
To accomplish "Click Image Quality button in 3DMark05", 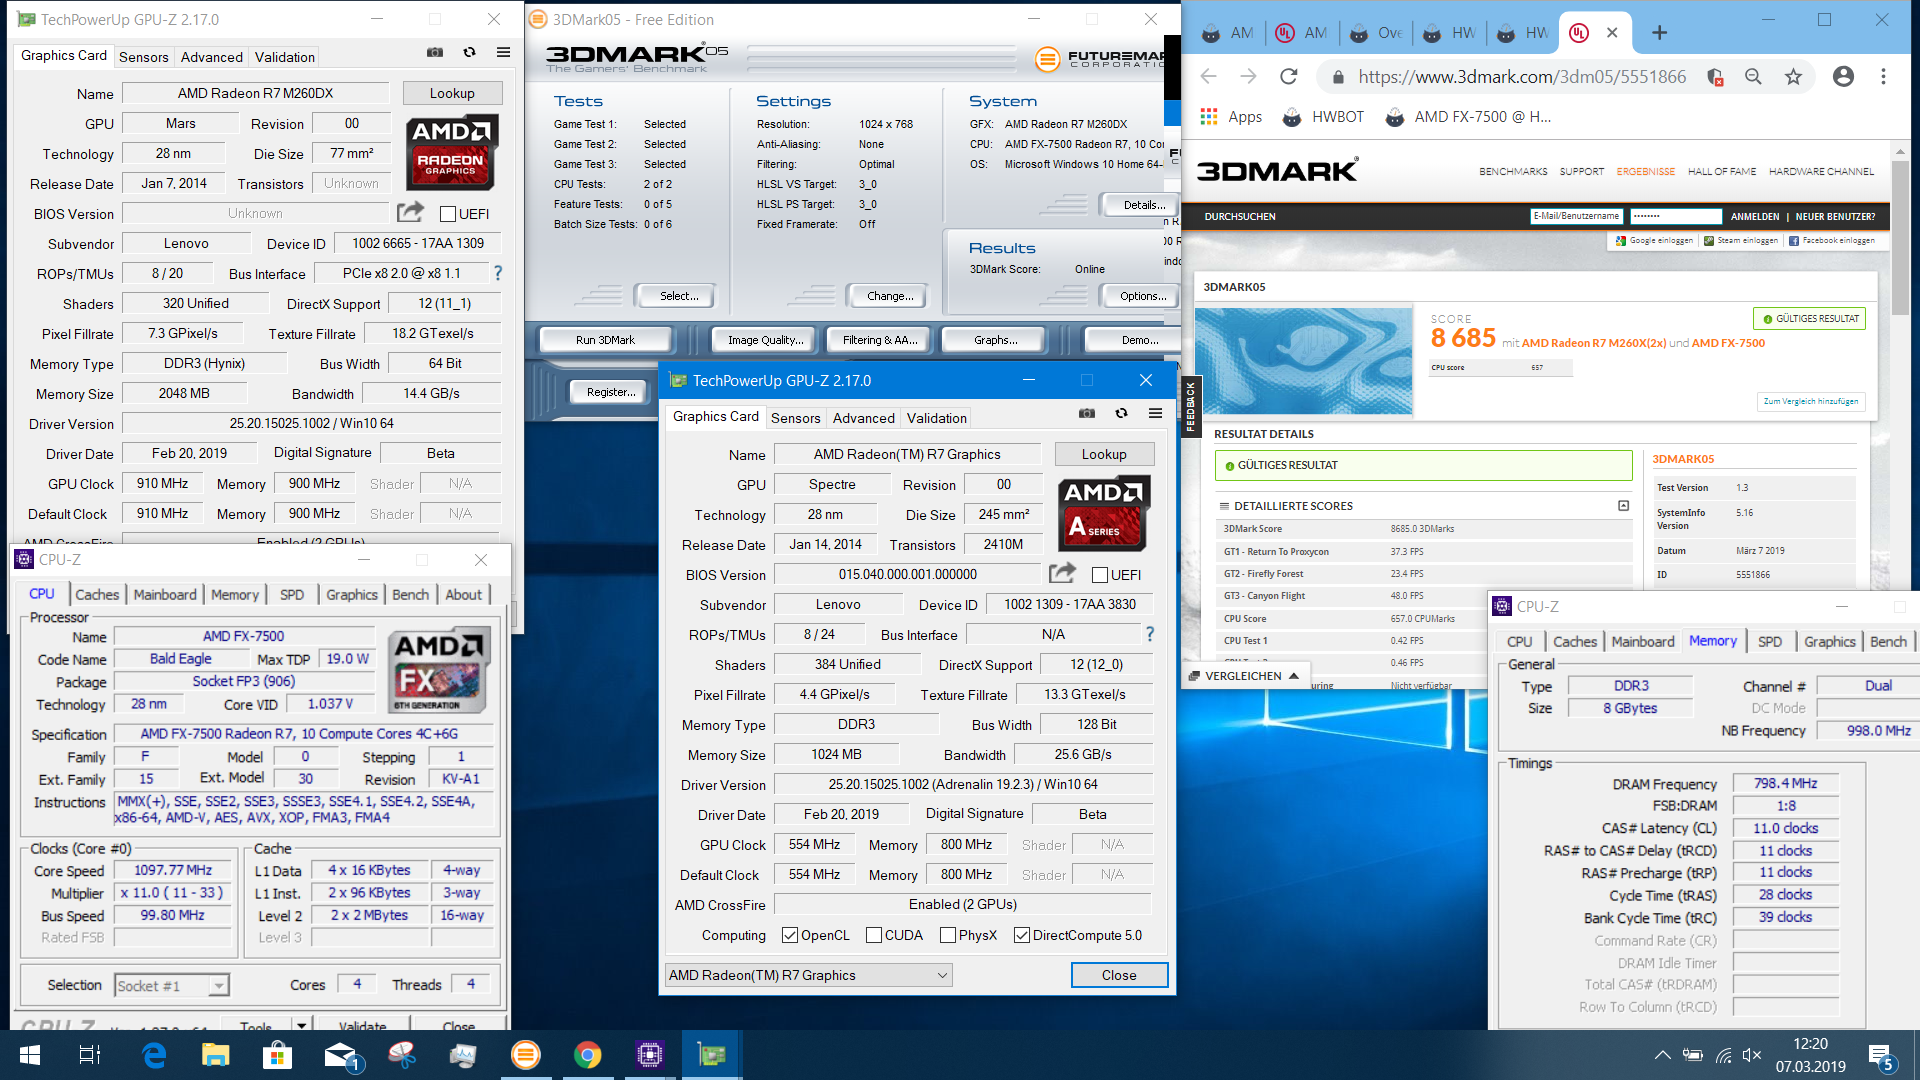I will [765, 340].
